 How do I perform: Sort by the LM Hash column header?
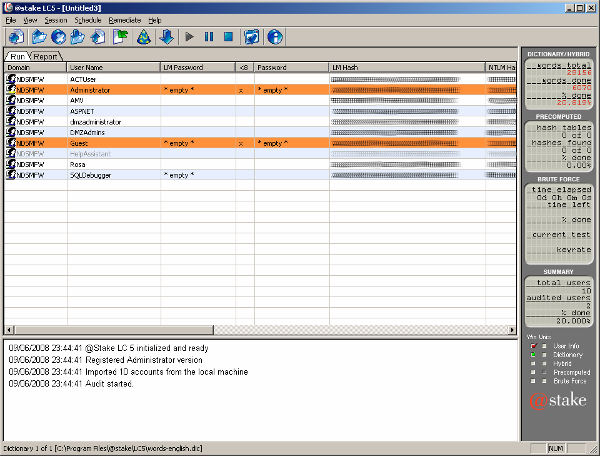[407, 67]
